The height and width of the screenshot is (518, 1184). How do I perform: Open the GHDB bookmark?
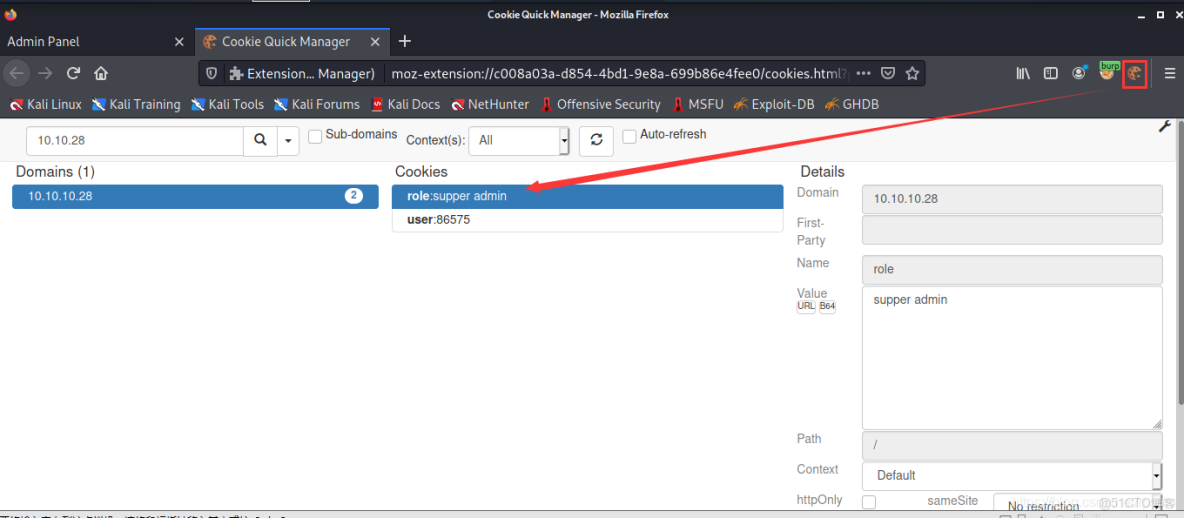pos(852,104)
